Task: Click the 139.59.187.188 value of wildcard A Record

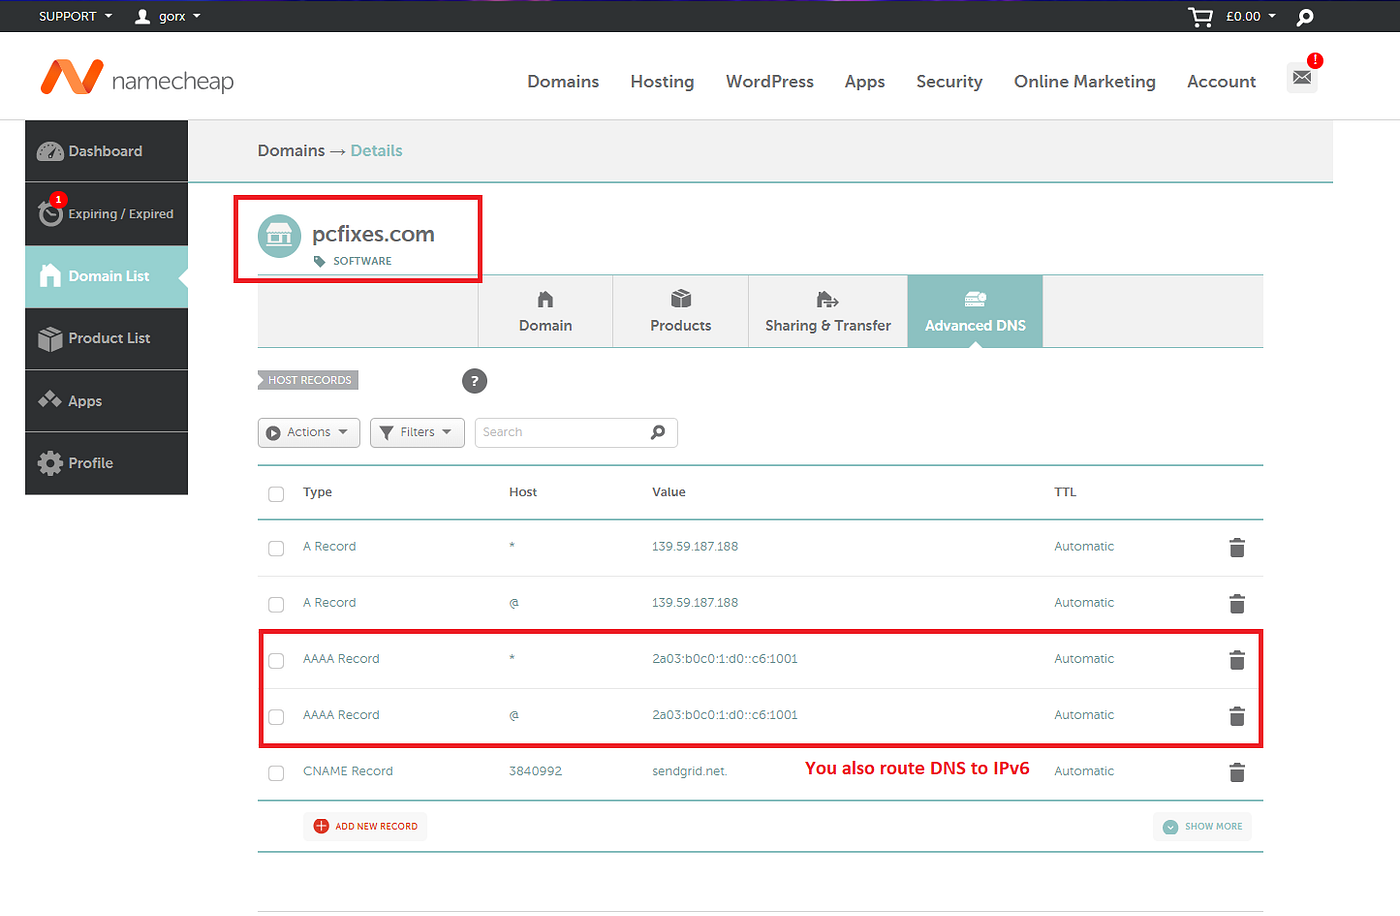Action: [x=695, y=546]
